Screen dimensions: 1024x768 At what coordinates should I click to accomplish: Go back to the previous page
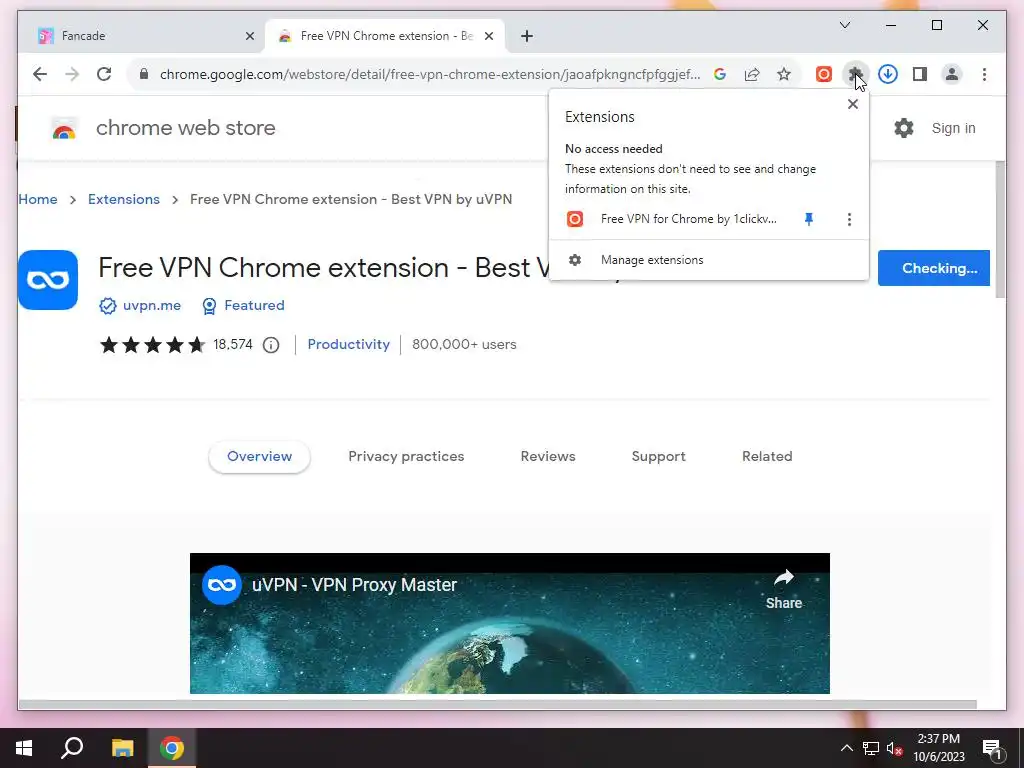click(x=40, y=74)
